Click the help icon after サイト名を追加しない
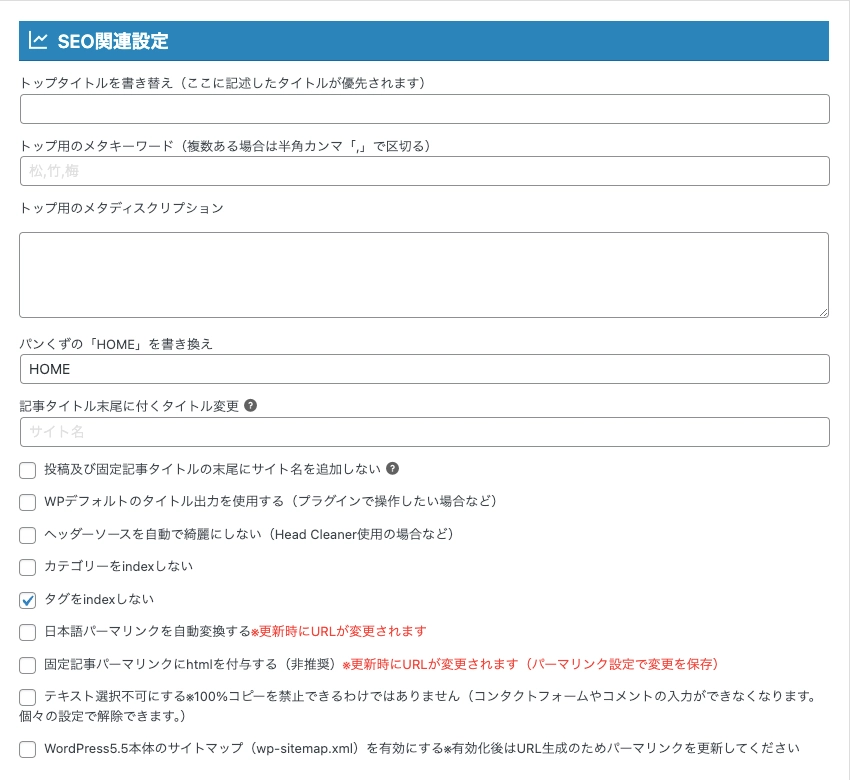Viewport: 850px width, 780px height. click(x=392, y=468)
